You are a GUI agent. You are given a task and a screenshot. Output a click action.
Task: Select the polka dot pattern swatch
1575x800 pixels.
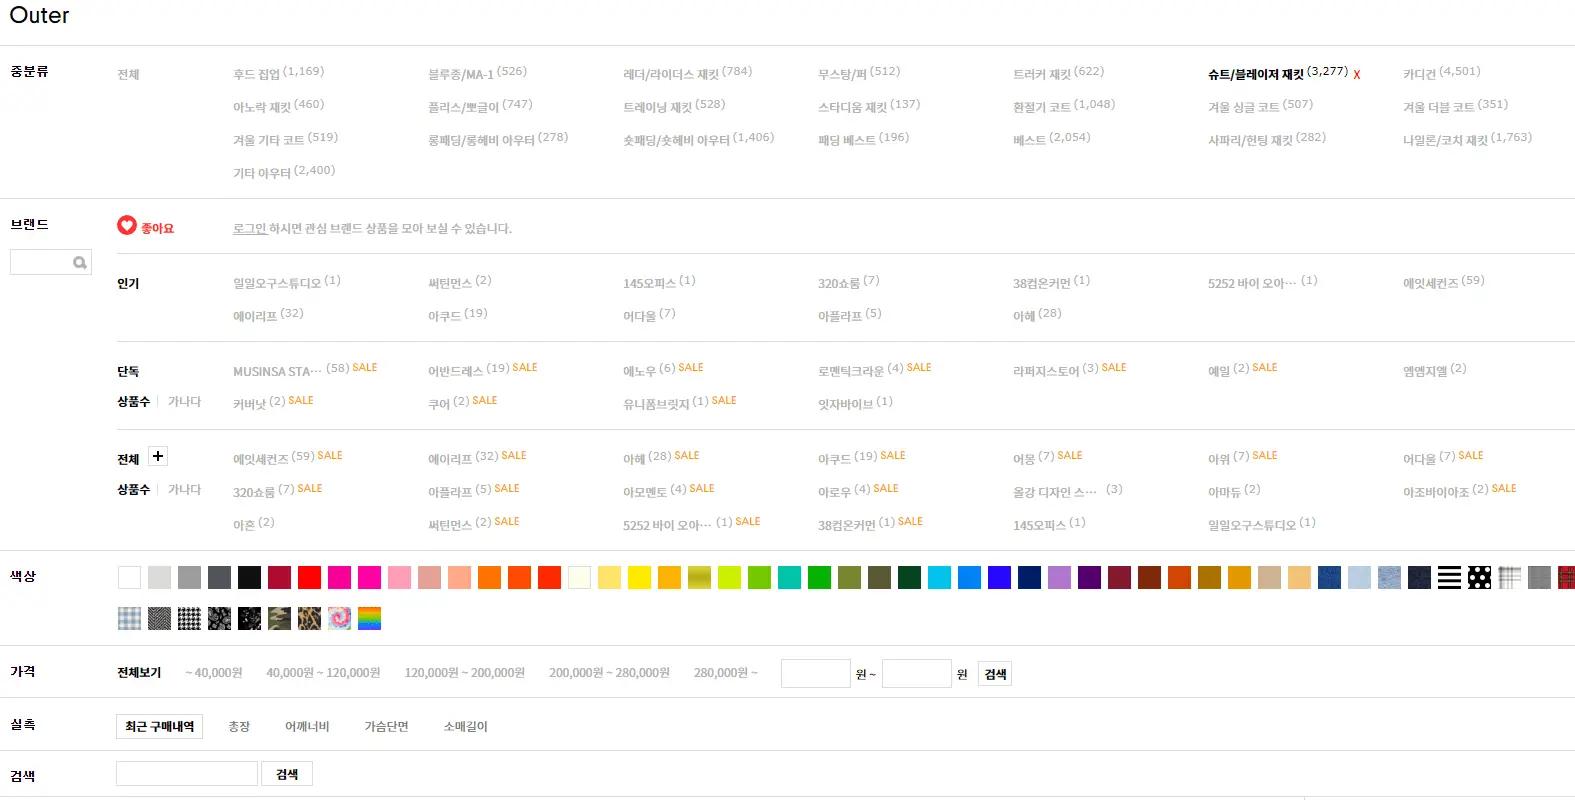pos(1479,577)
